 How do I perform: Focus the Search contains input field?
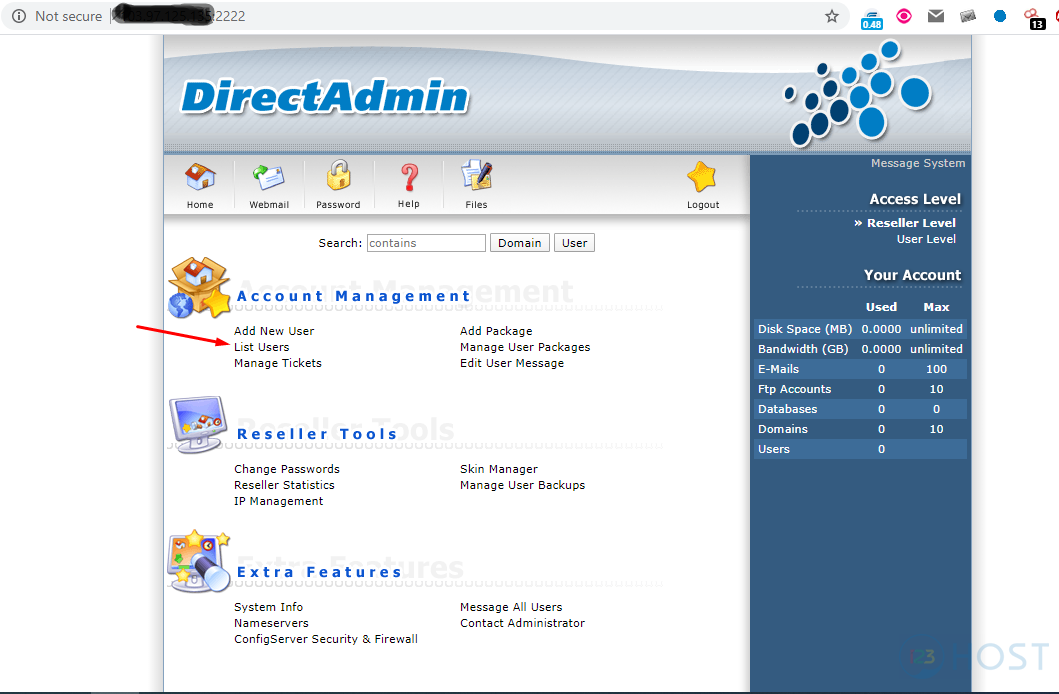point(426,243)
